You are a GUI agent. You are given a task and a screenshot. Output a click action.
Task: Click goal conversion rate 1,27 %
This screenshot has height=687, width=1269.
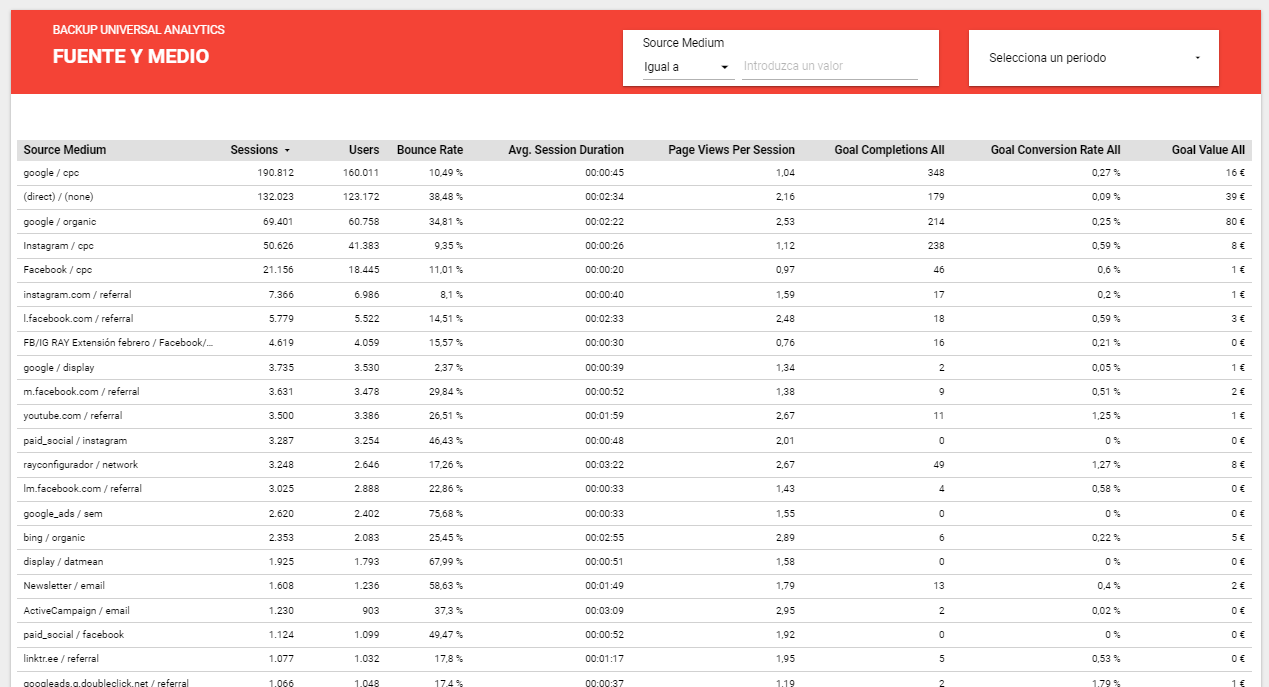click(1104, 464)
